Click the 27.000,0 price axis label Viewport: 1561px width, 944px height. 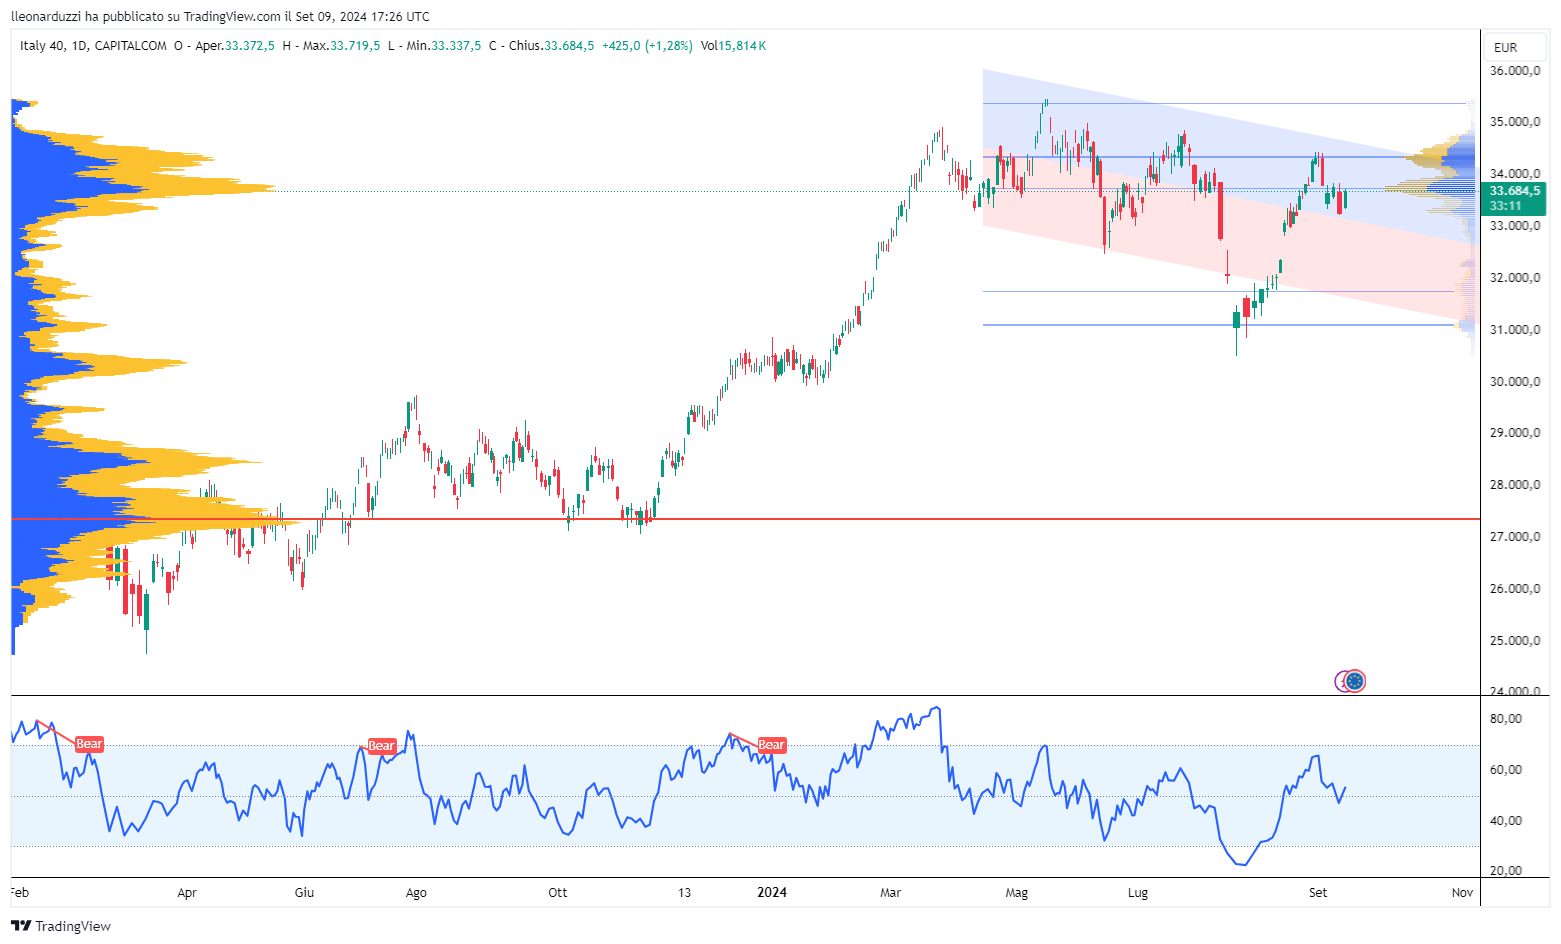click(1514, 537)
